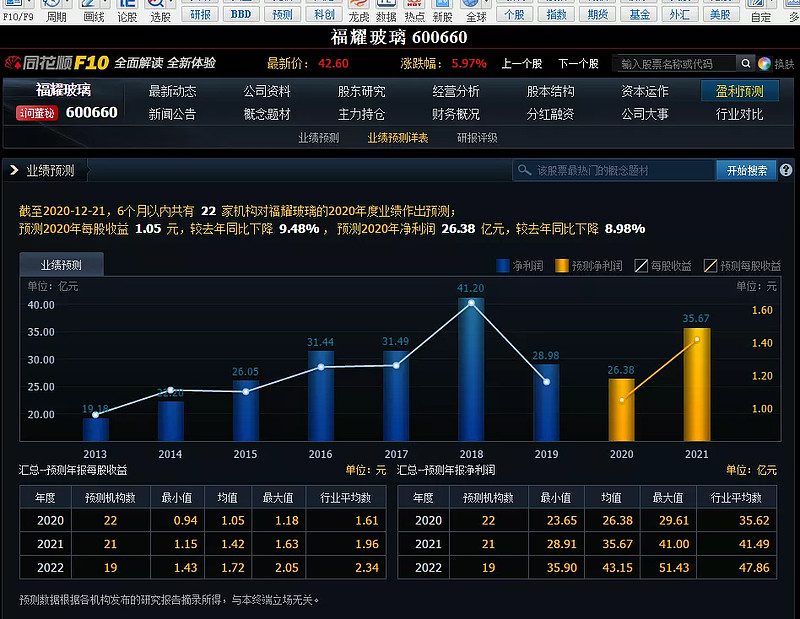The image size is (800, 619).
Task: Click the 外汇 toolbar button
Action: 680,14
